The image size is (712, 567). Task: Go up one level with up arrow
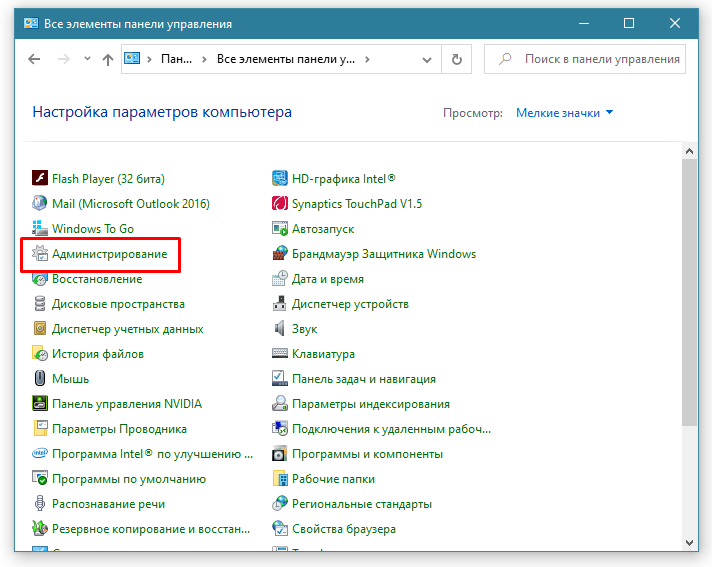108,59
